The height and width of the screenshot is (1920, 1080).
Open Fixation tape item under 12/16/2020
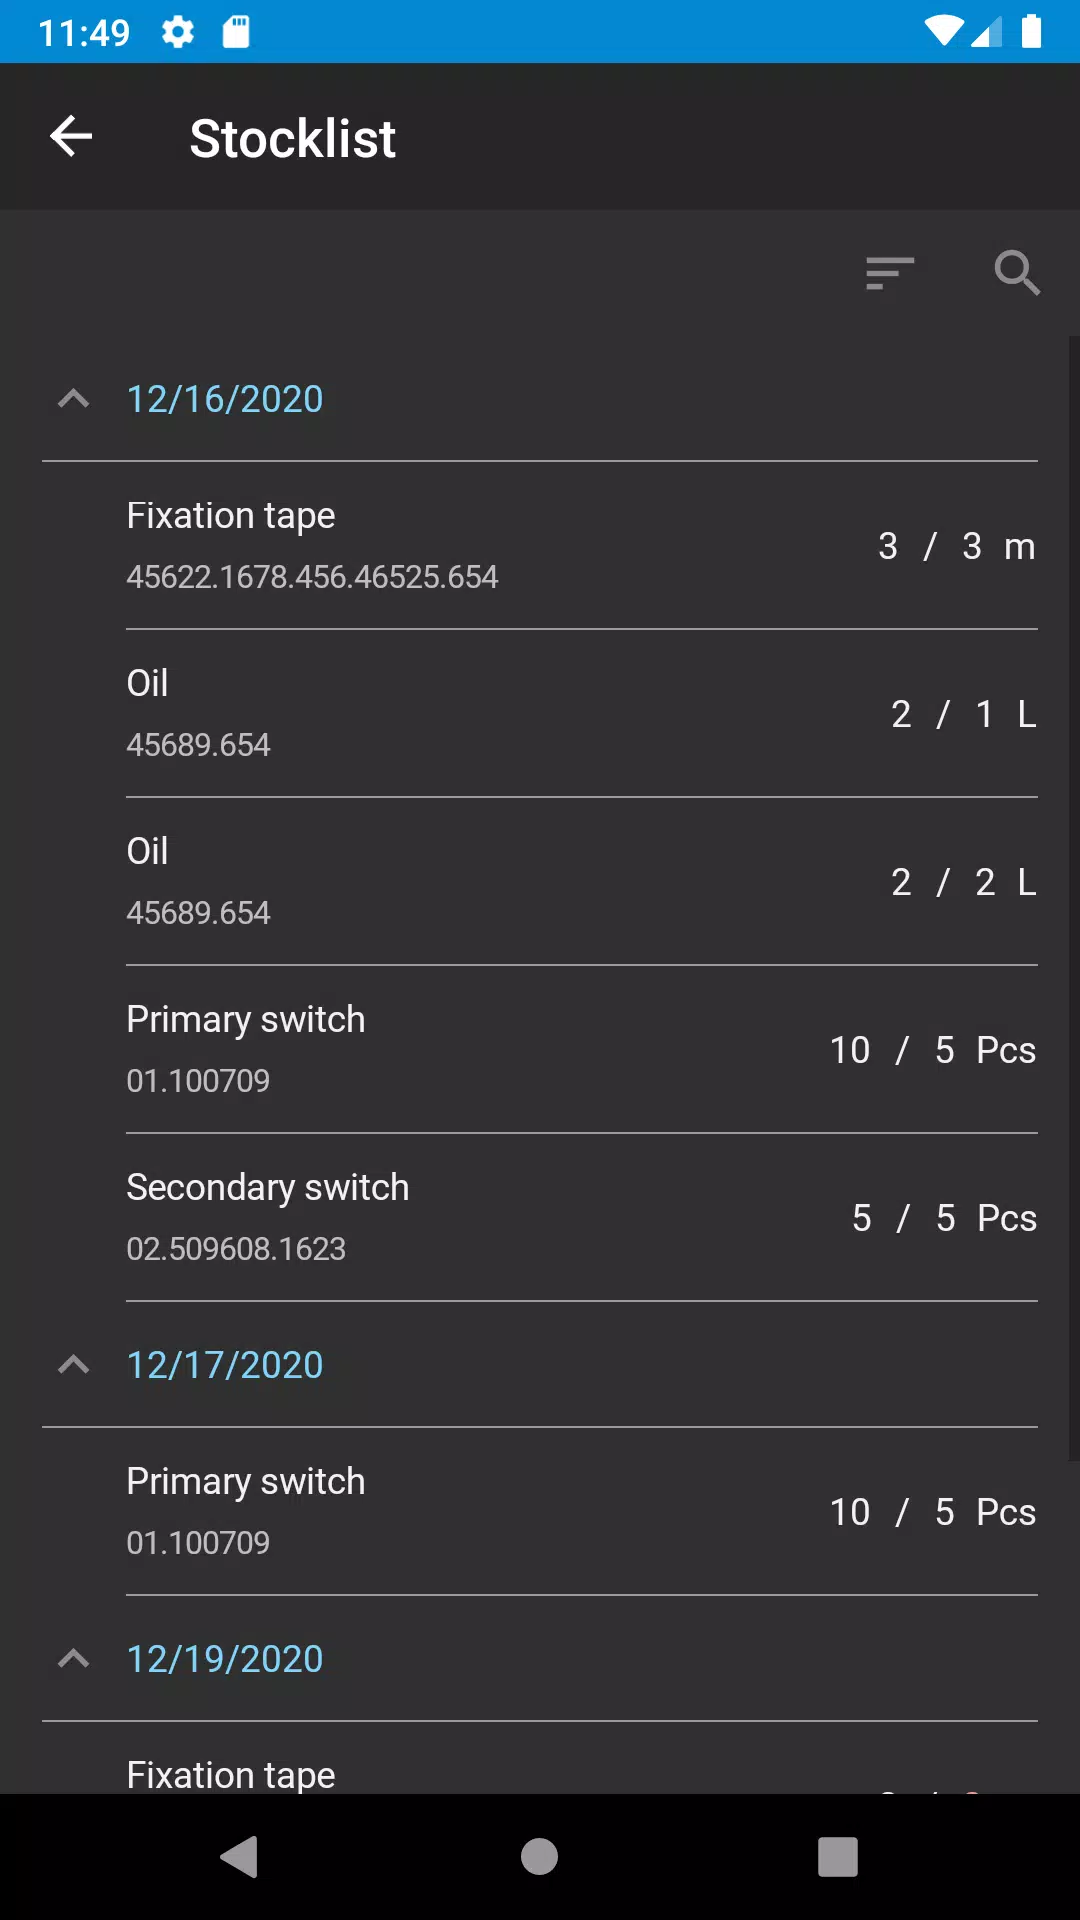point(582,546)
